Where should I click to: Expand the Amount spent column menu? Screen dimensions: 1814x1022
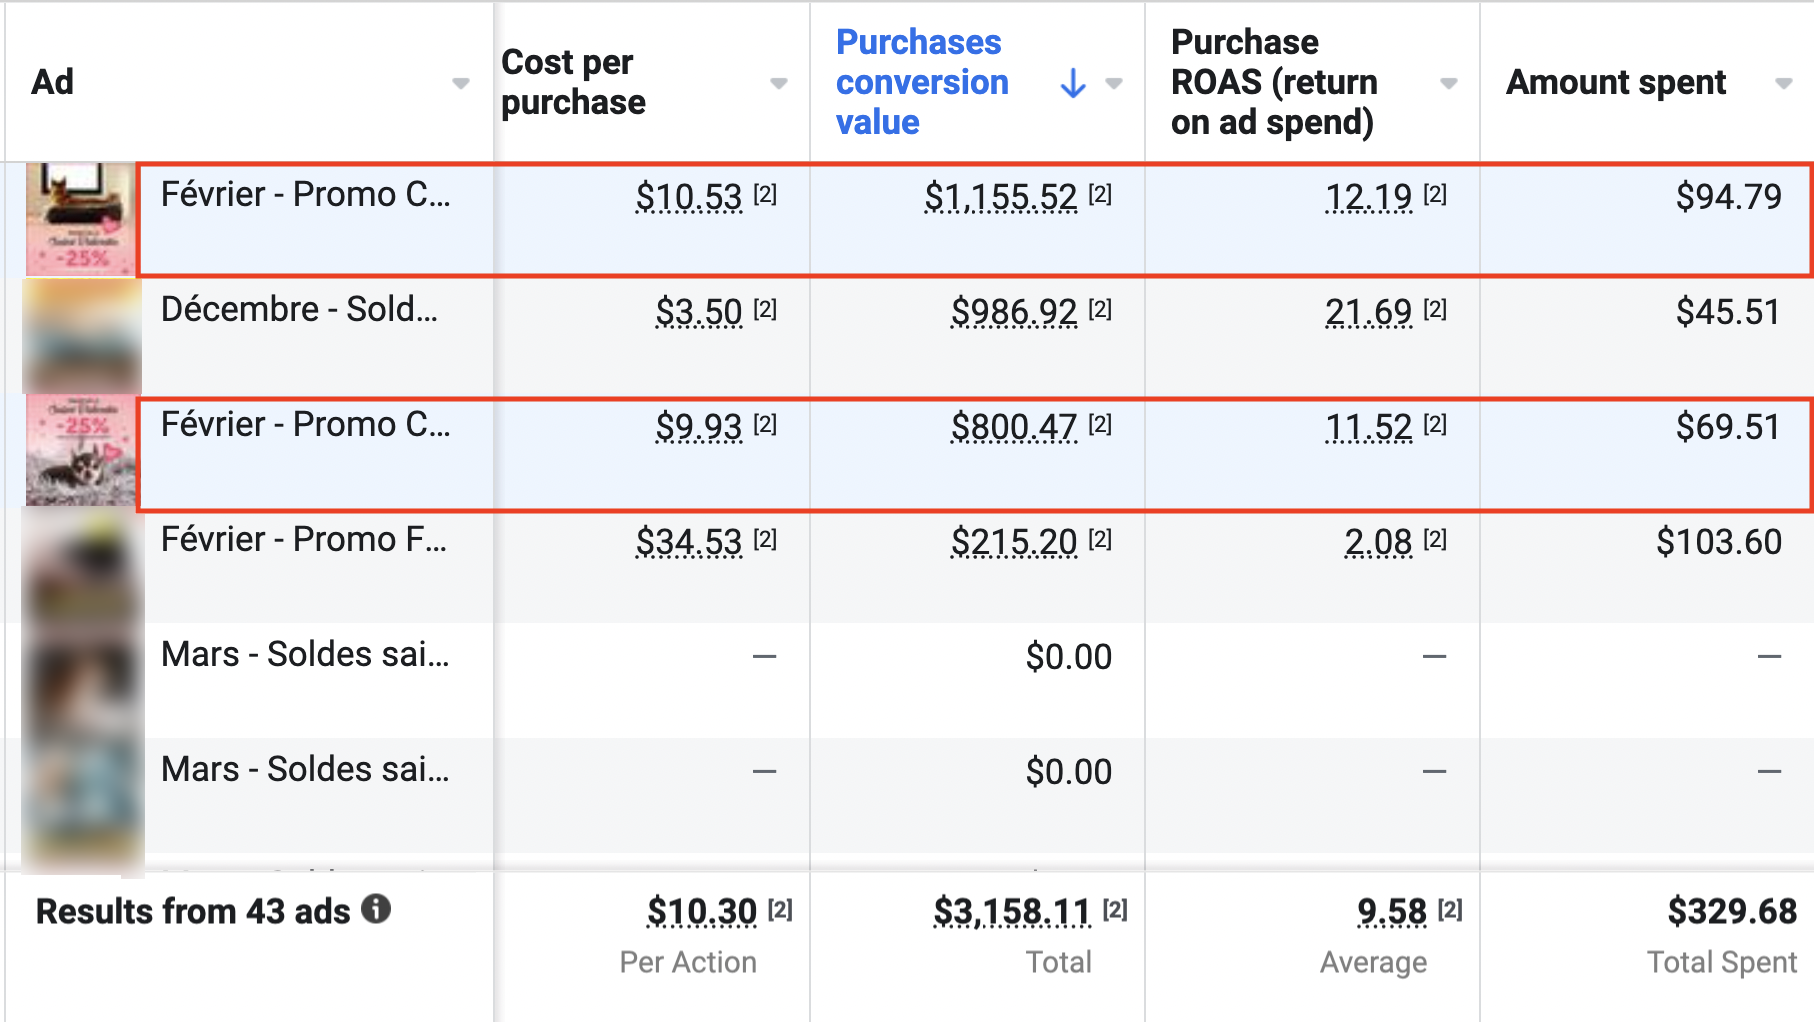coord(1783,83)
